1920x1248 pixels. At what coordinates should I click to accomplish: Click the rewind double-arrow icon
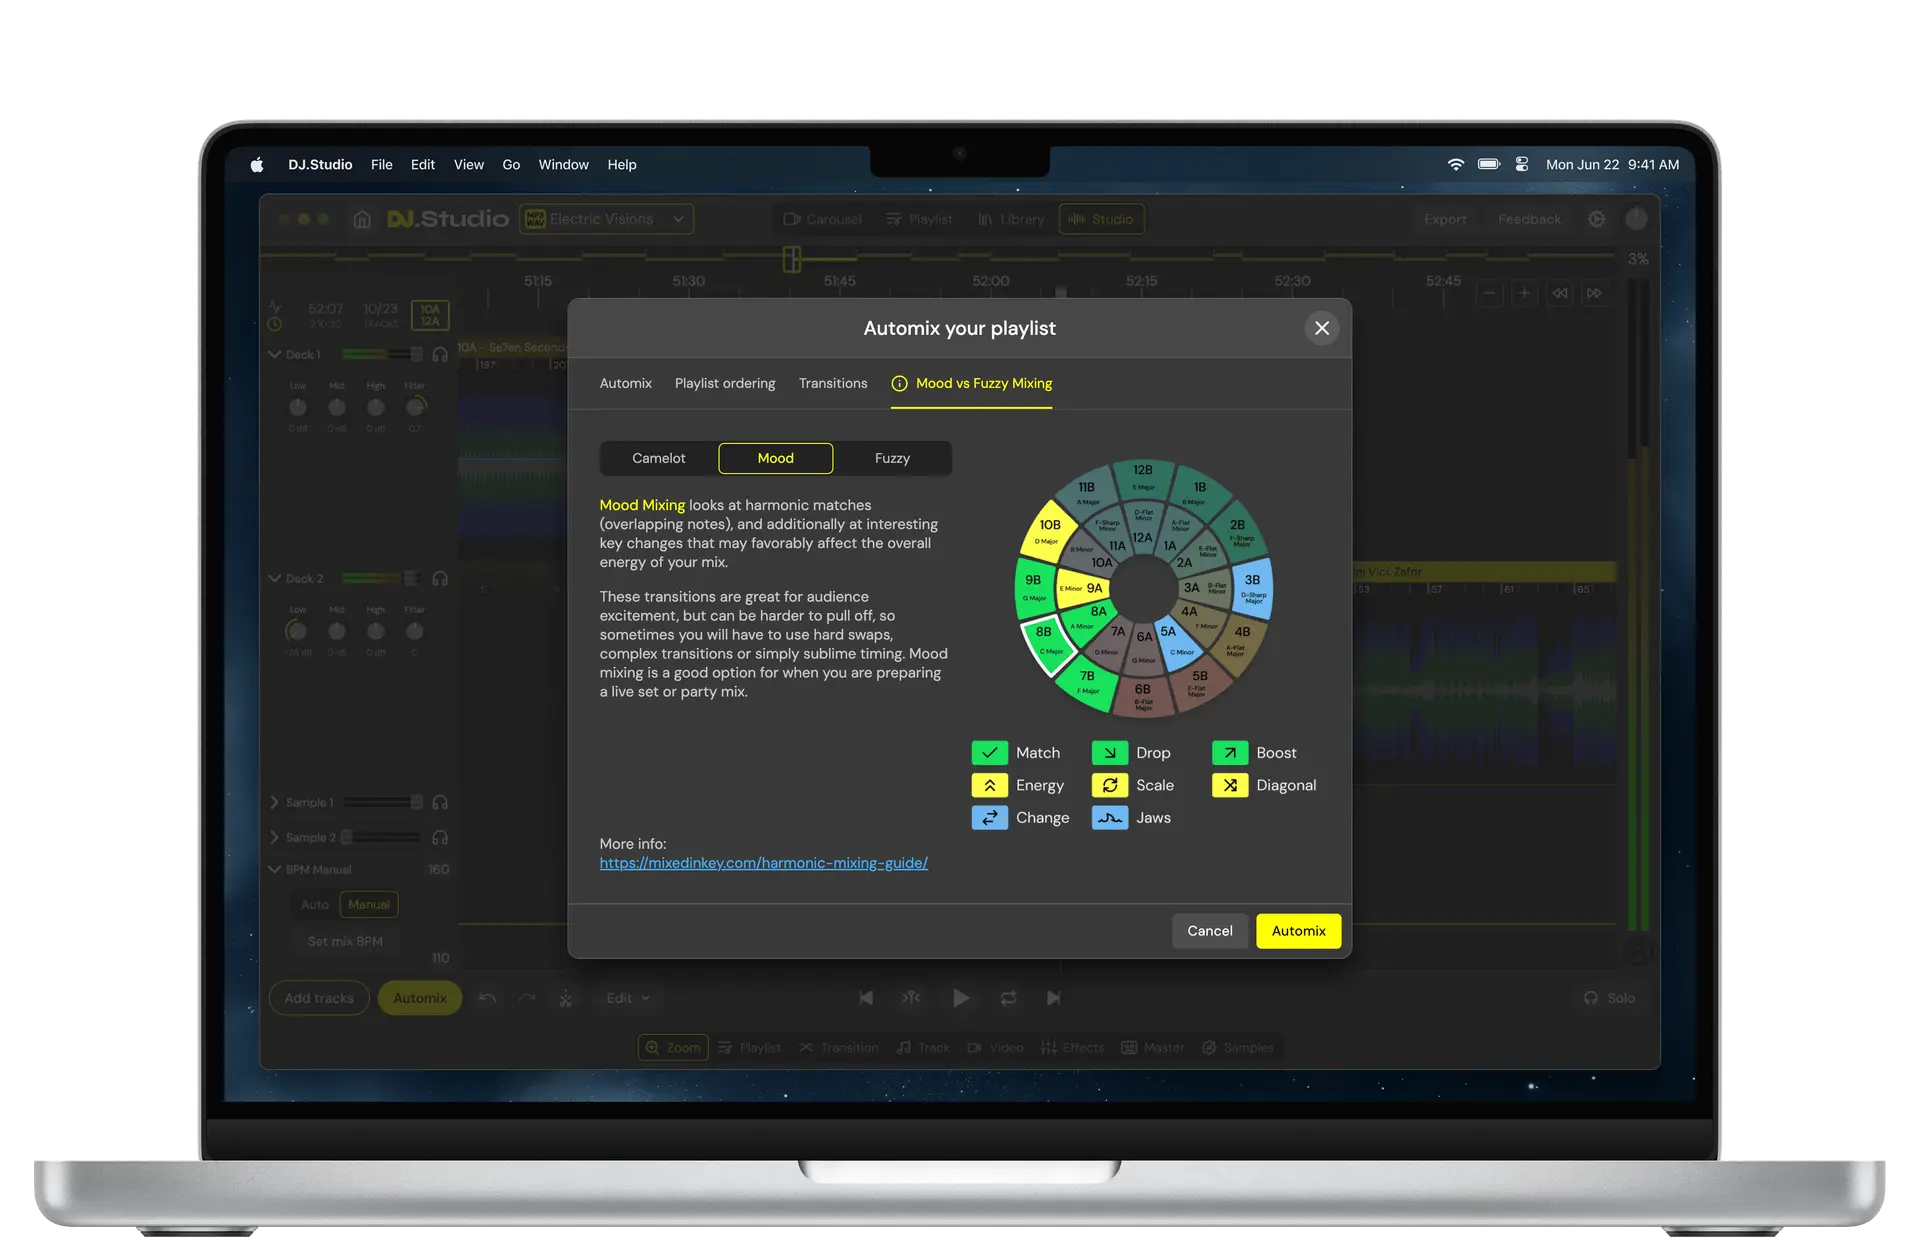1560,293
